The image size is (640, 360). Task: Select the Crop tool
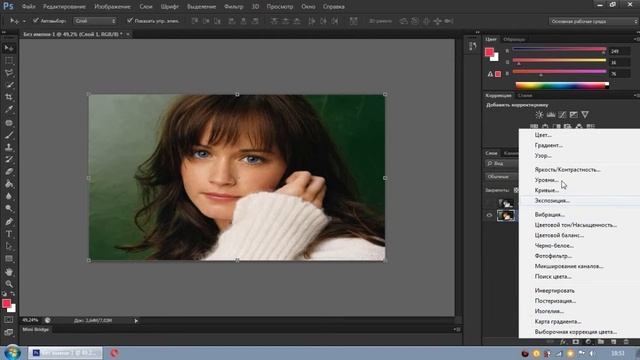click(9, 97)
